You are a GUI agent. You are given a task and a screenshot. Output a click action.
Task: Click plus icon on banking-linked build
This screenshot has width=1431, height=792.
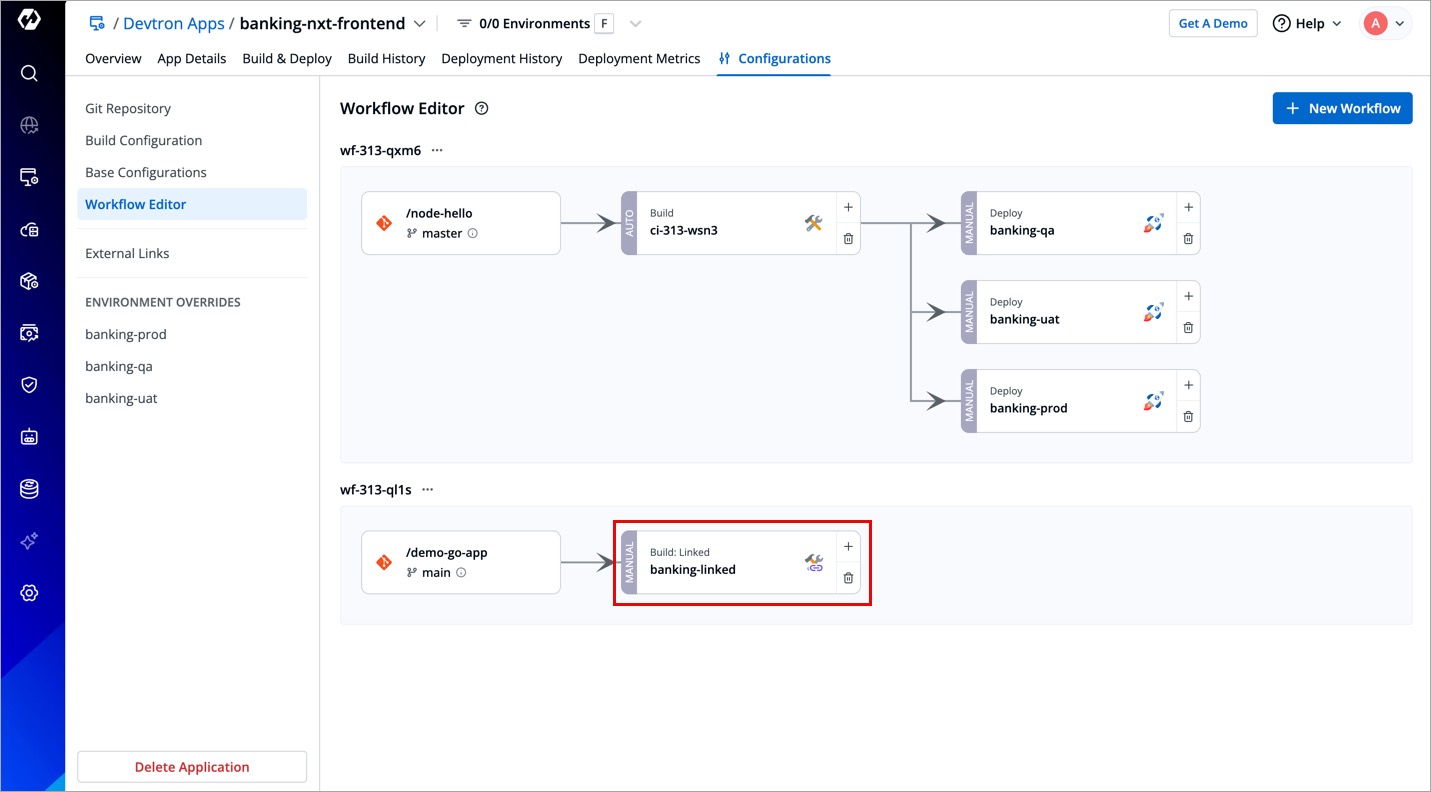pyautogui.click(x=848, y=547)
